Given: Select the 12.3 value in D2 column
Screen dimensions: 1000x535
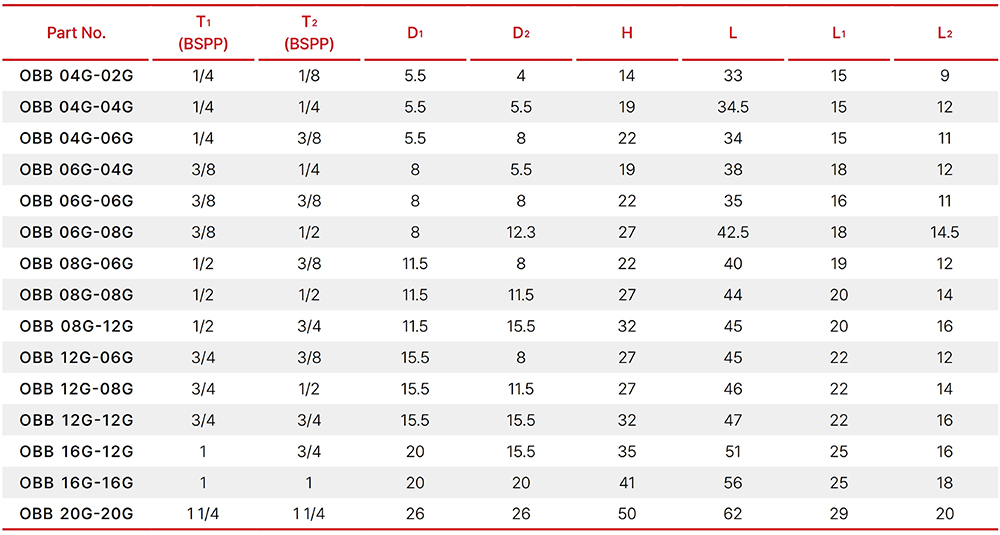Looking at the screenshot, I should (x=521, y=233).
